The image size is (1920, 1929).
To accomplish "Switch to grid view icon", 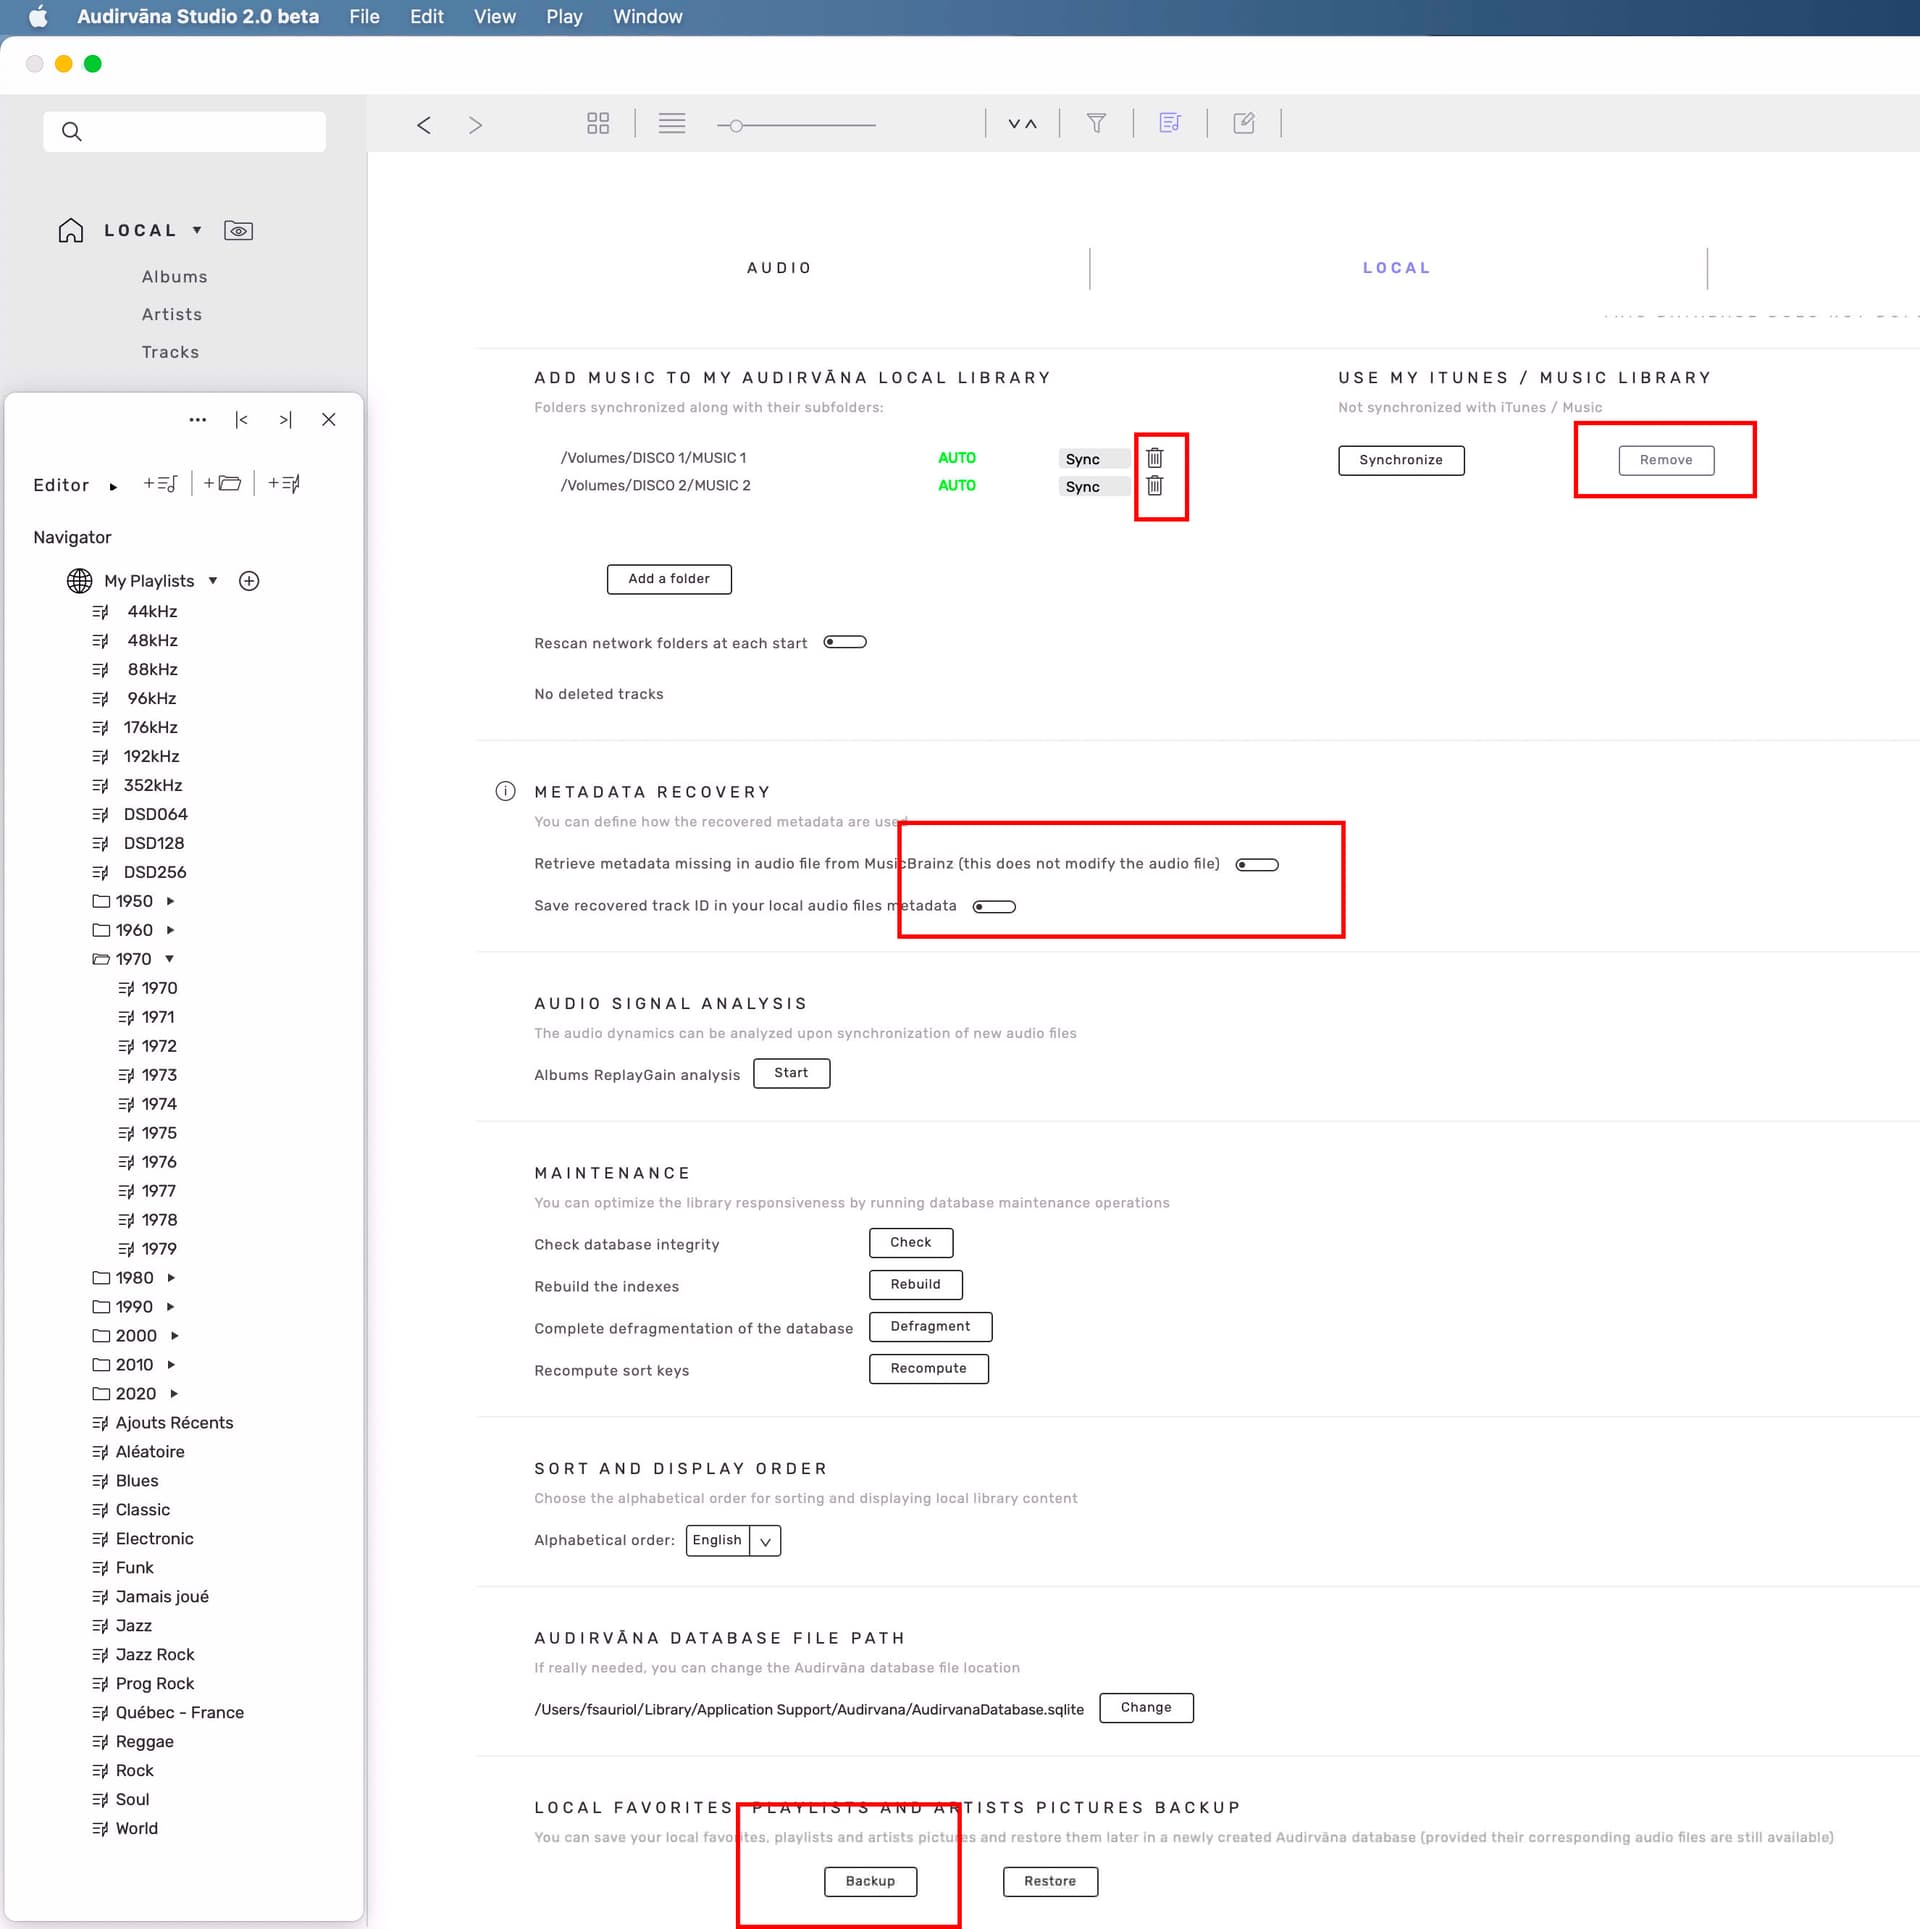I will [x=598, y=123].
